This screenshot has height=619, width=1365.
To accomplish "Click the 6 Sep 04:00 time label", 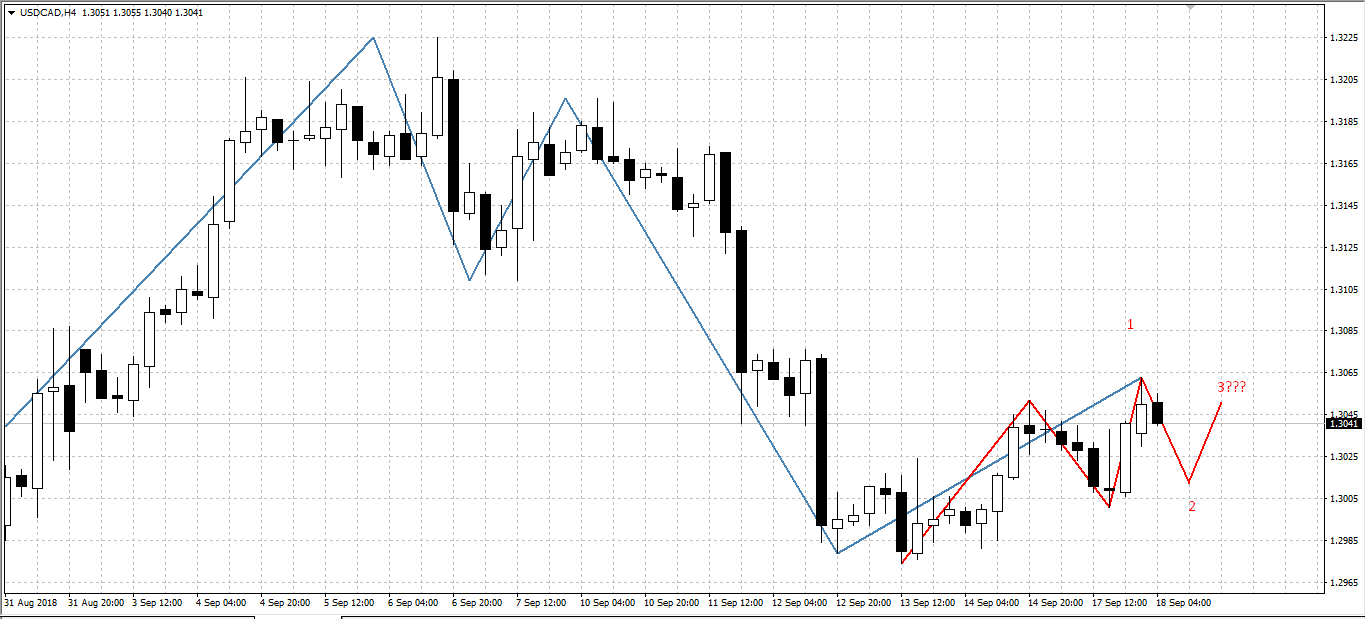I will [x=414, y=603].
